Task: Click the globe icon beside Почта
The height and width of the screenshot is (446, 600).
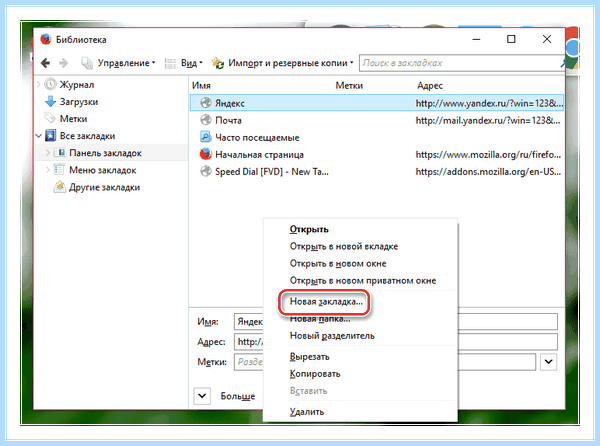Action: pyautogui.click(x=206, y=120)
